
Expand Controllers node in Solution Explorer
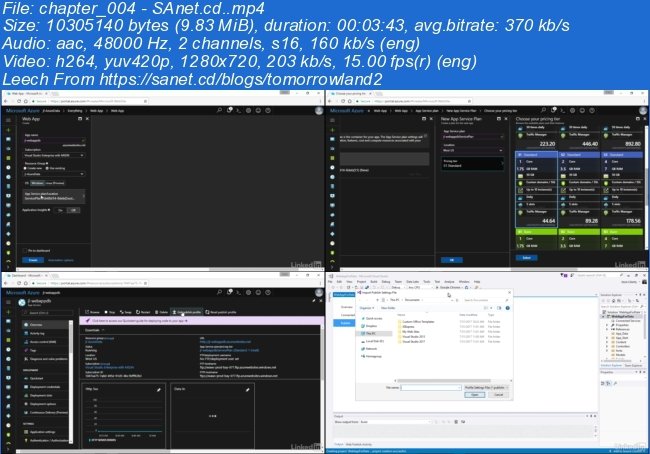607,346
